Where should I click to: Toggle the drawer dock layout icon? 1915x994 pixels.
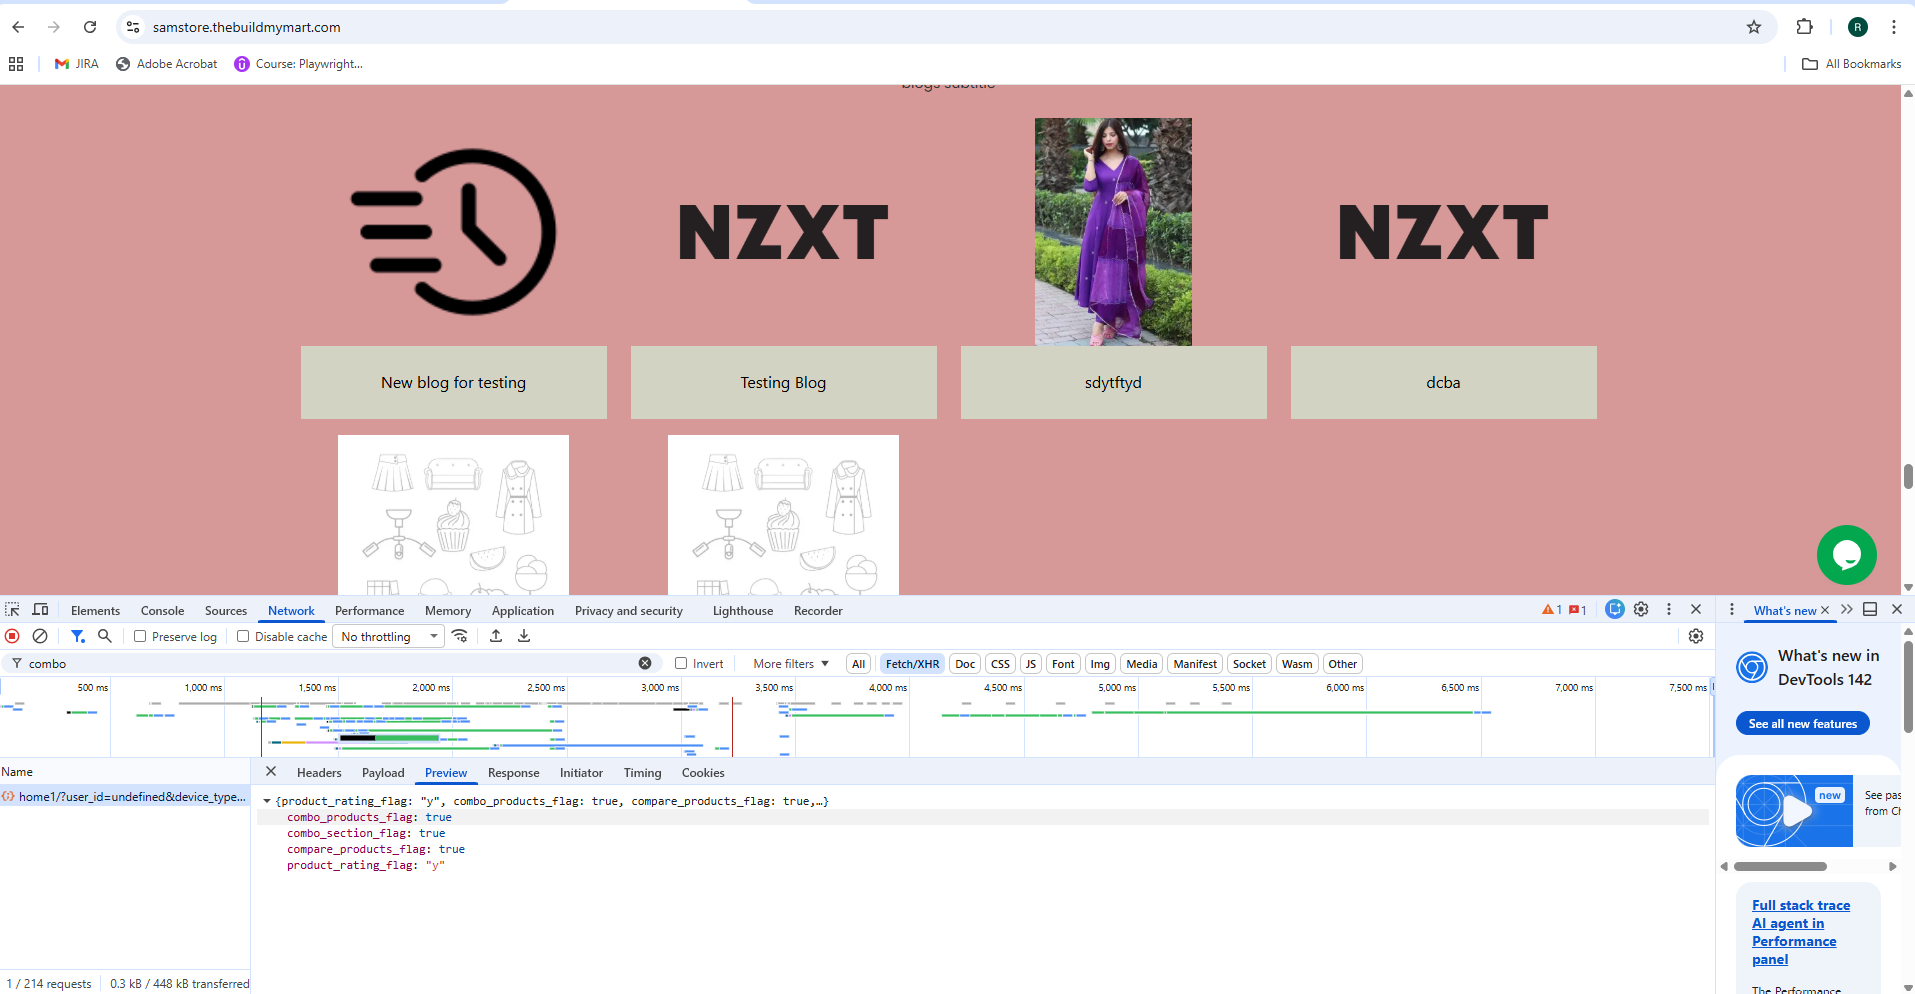tap(1870, 609)
